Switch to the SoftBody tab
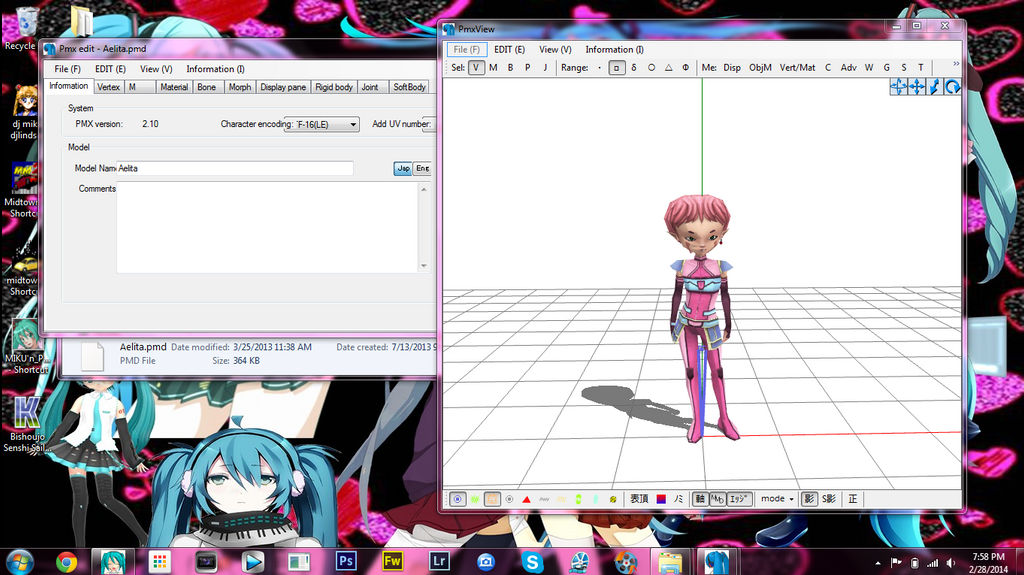This screenshot has height=575, width=1024. click(409, 87)
